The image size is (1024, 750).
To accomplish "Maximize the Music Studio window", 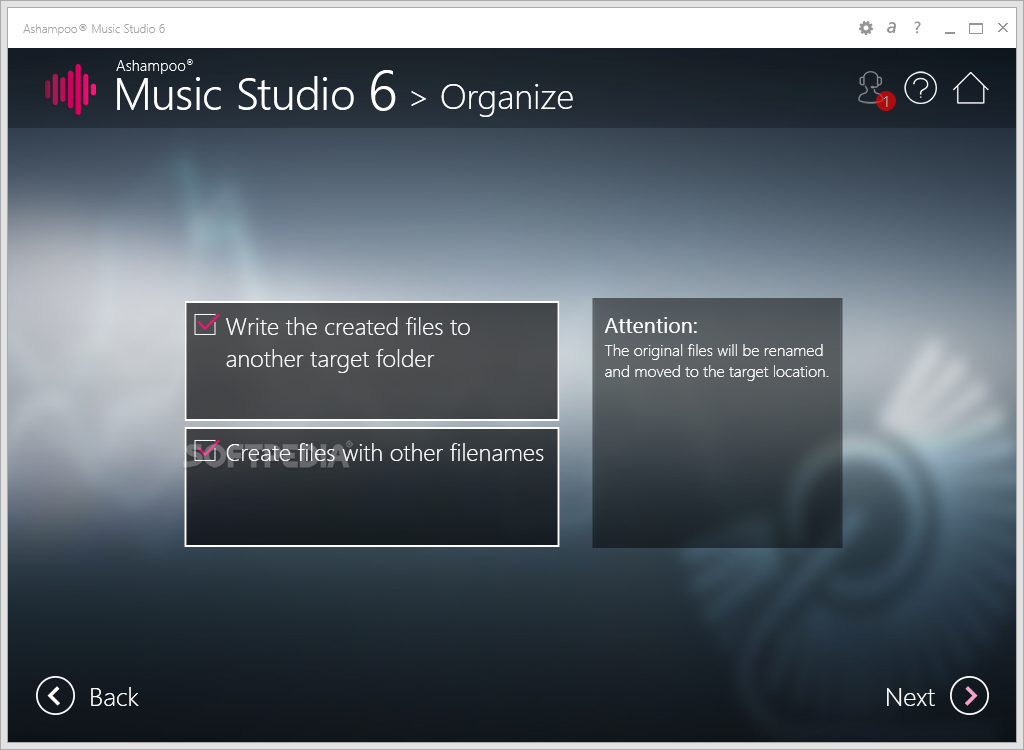I will (976, 28).
